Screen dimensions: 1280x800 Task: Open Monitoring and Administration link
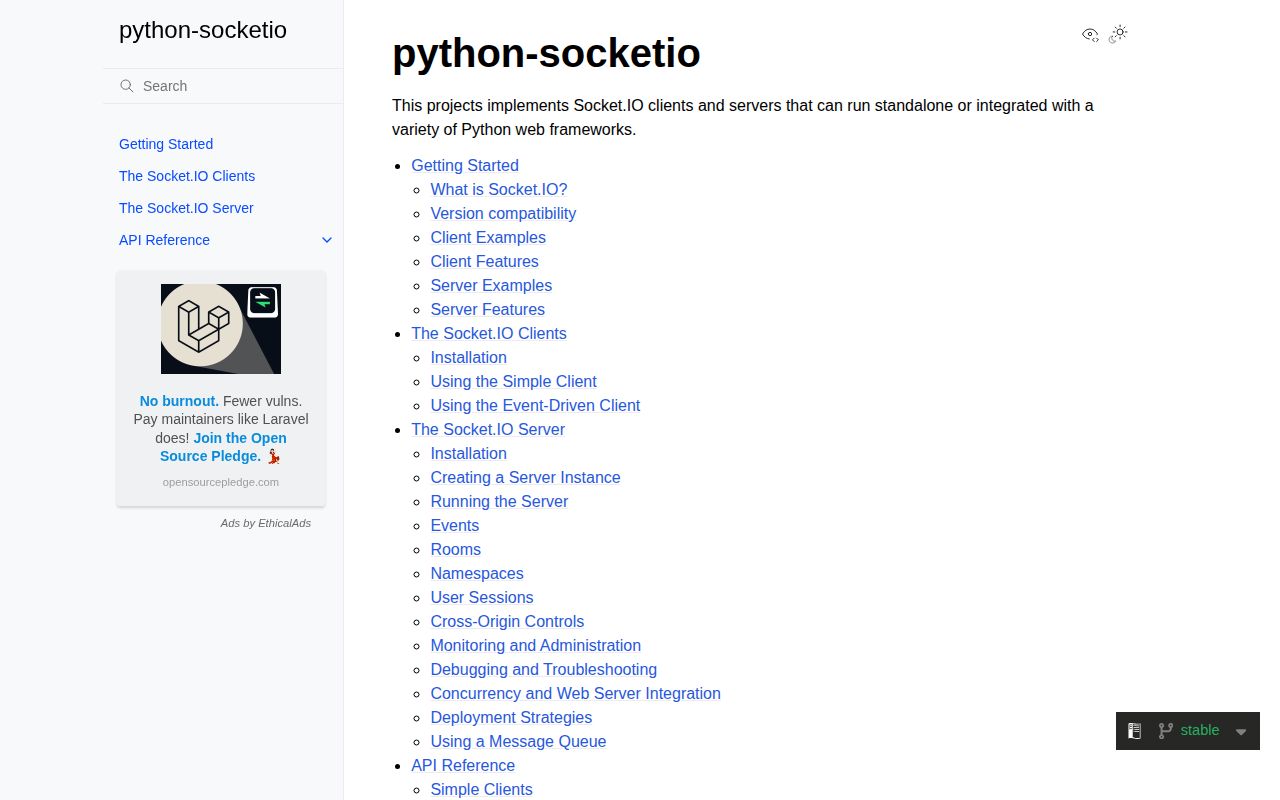[x=535, y=646]
